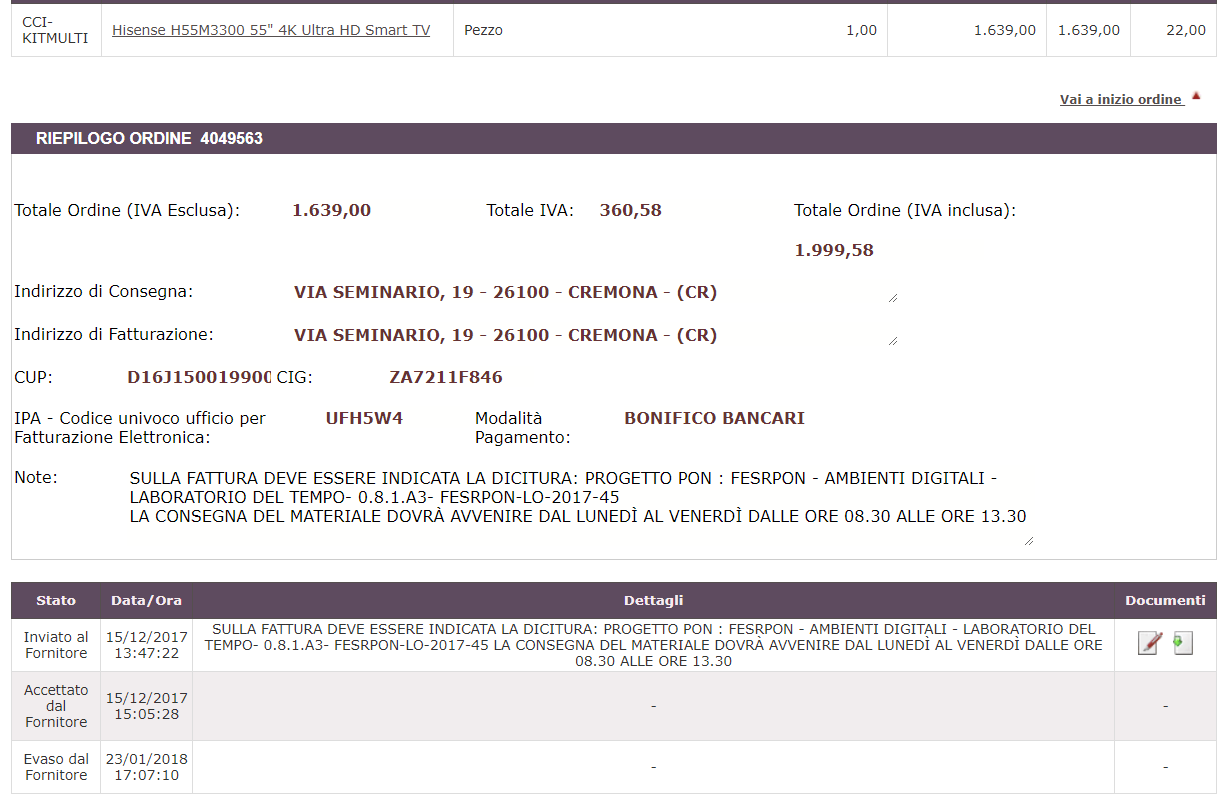Download document via green arrow icon
The image size is (1219, 812).
pos(1183,644)
